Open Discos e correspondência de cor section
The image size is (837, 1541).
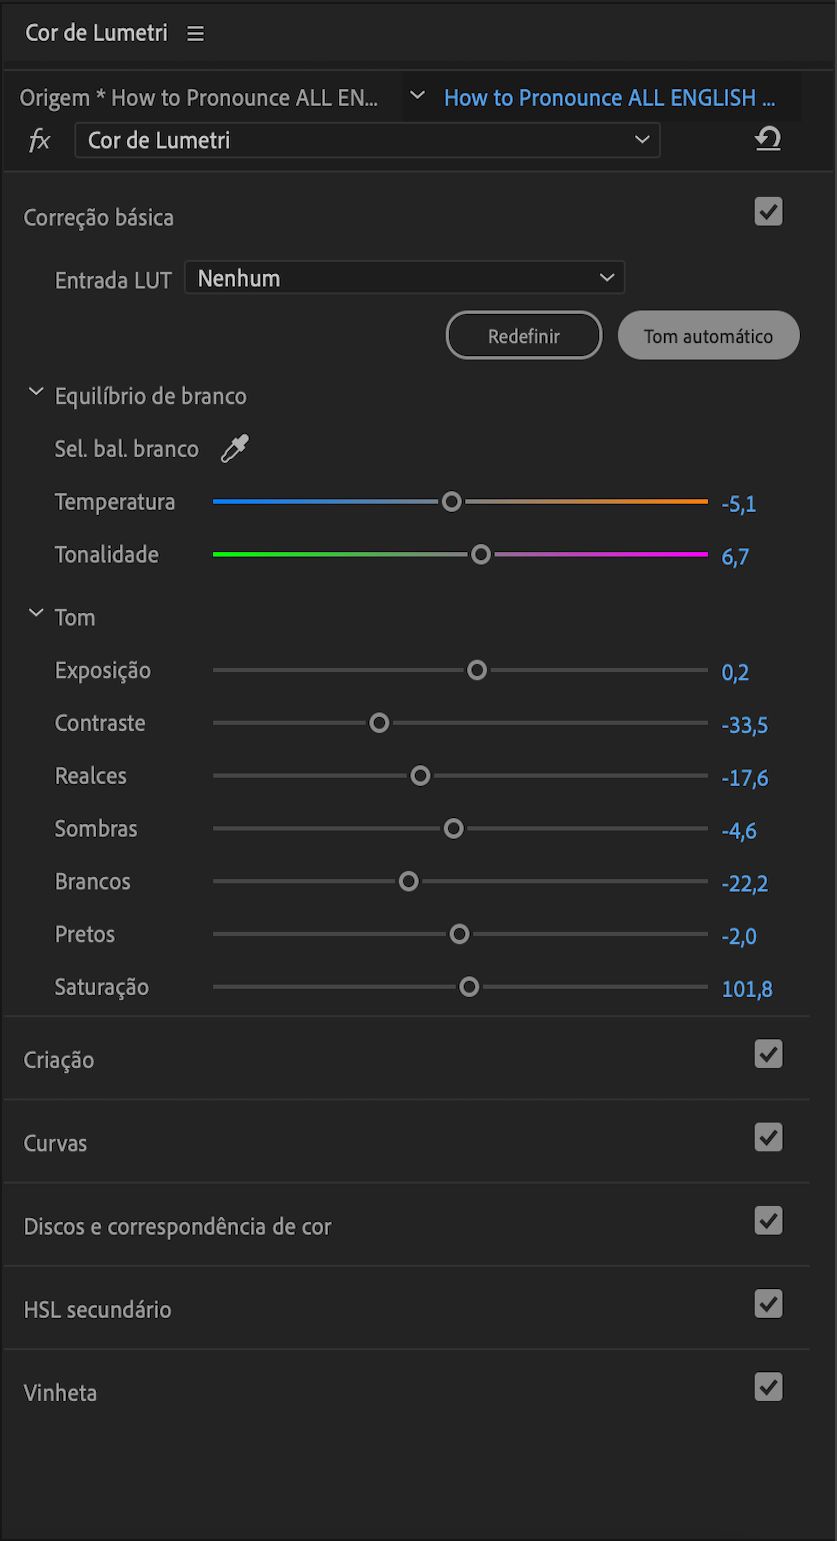[x=177, y=1226]
